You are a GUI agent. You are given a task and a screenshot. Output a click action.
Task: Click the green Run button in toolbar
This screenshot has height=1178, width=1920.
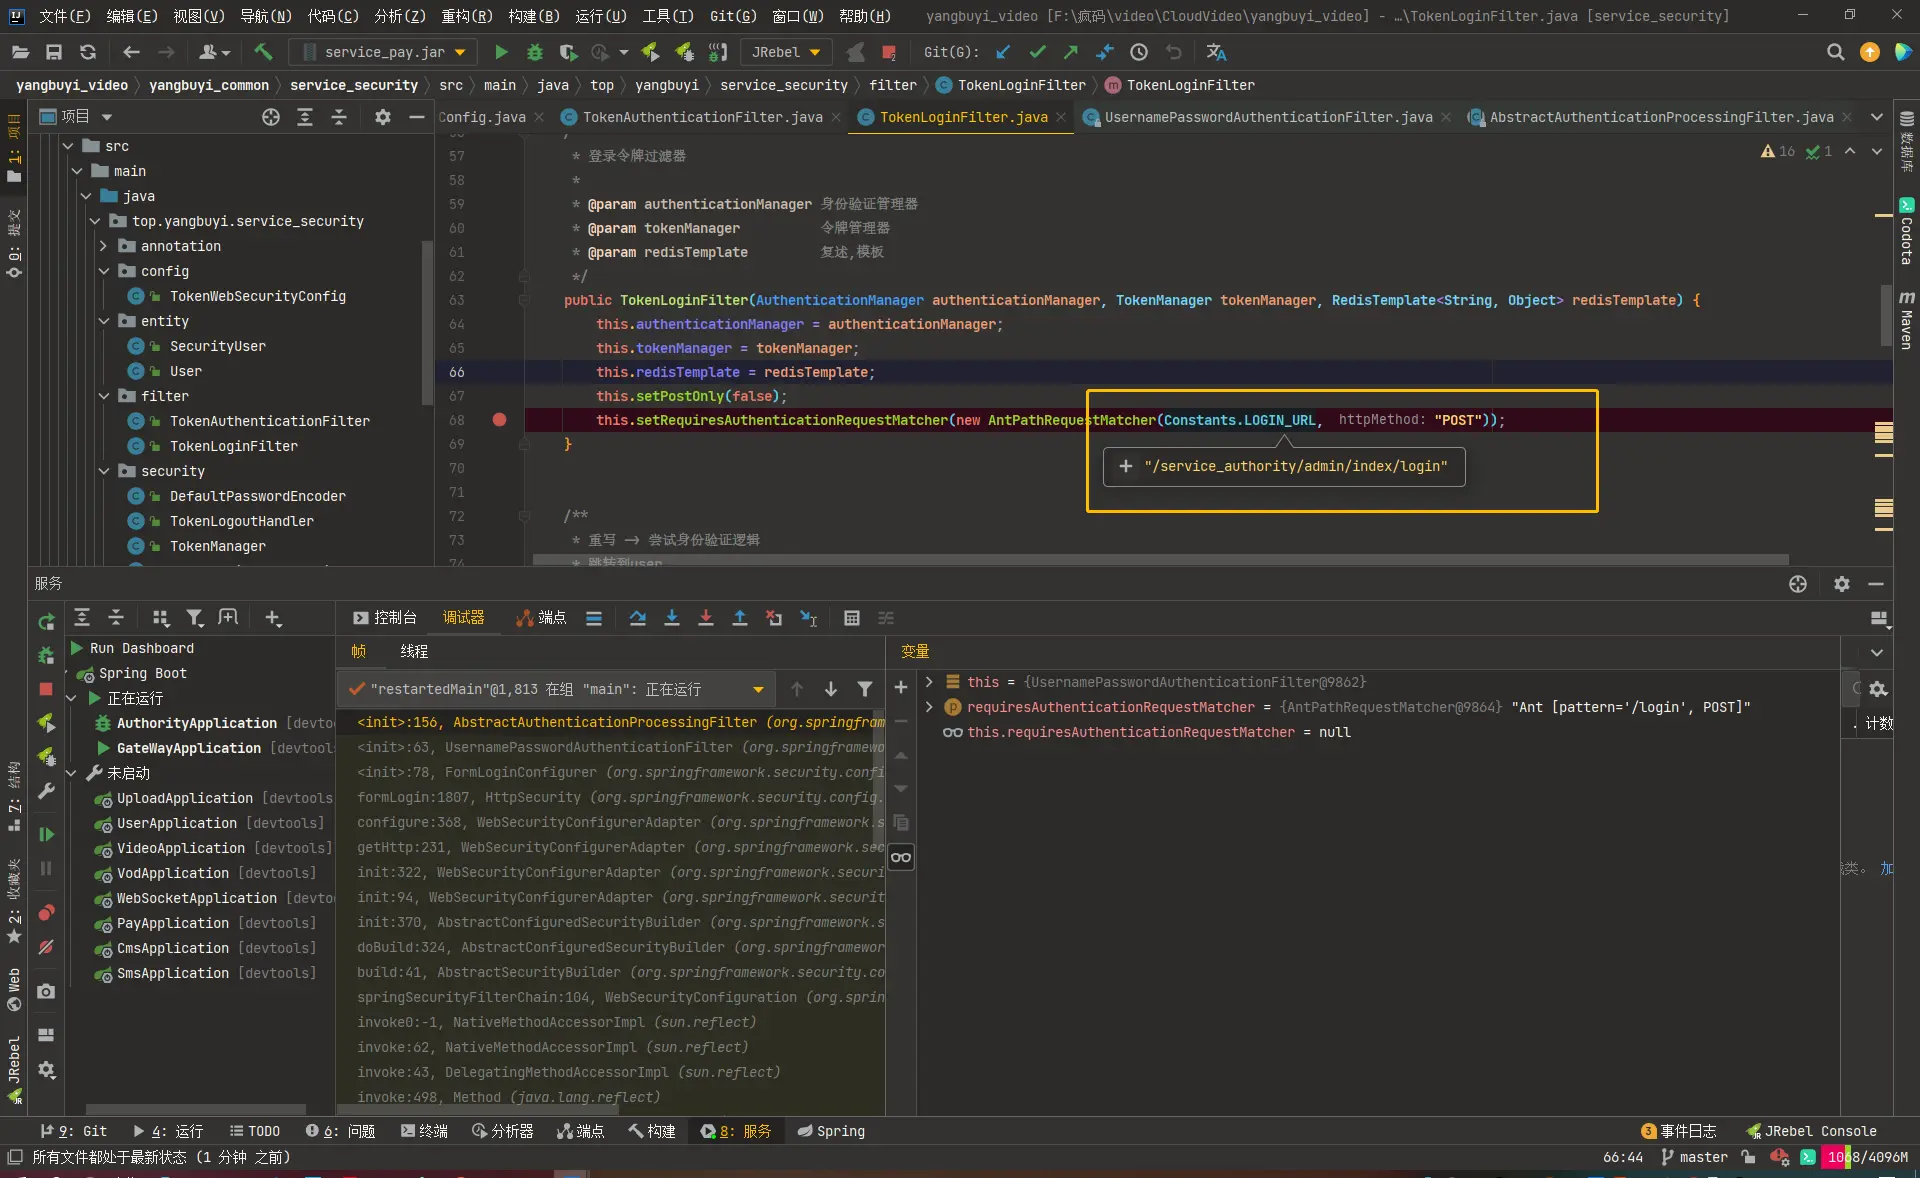(501, 52)
